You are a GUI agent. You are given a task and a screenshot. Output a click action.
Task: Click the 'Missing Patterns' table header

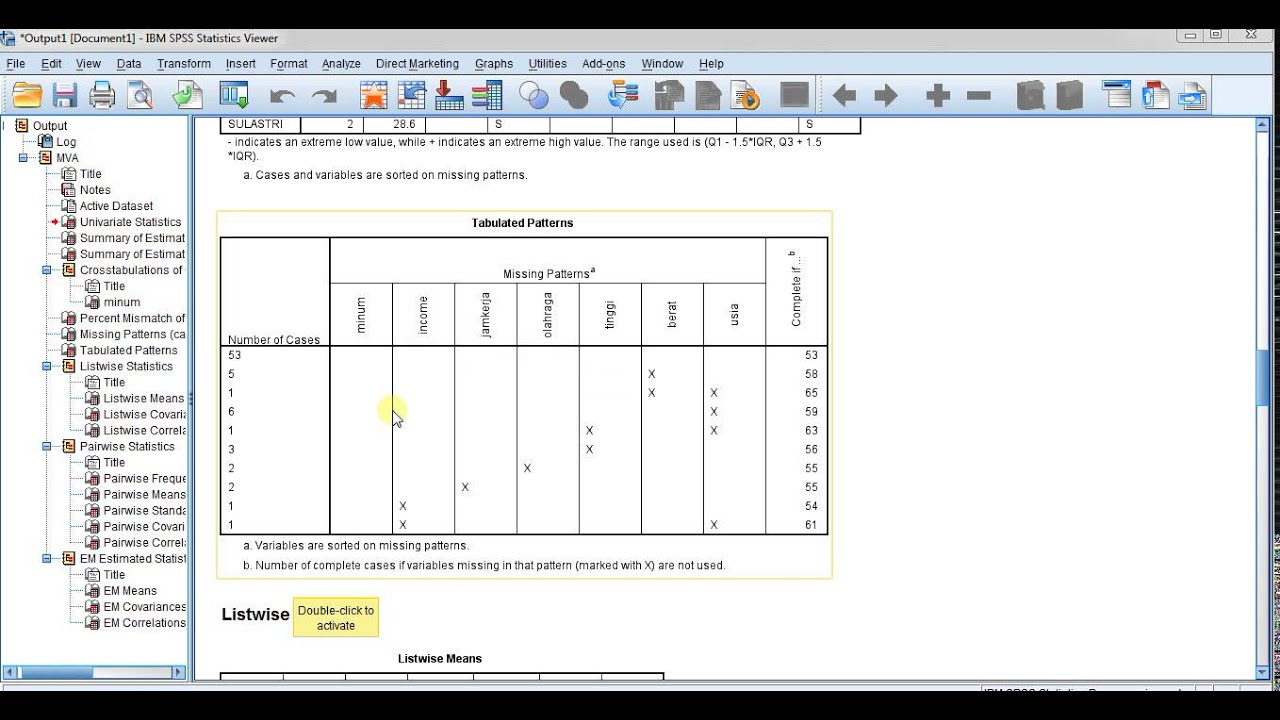pyautogui.click(x=549, y=273)
